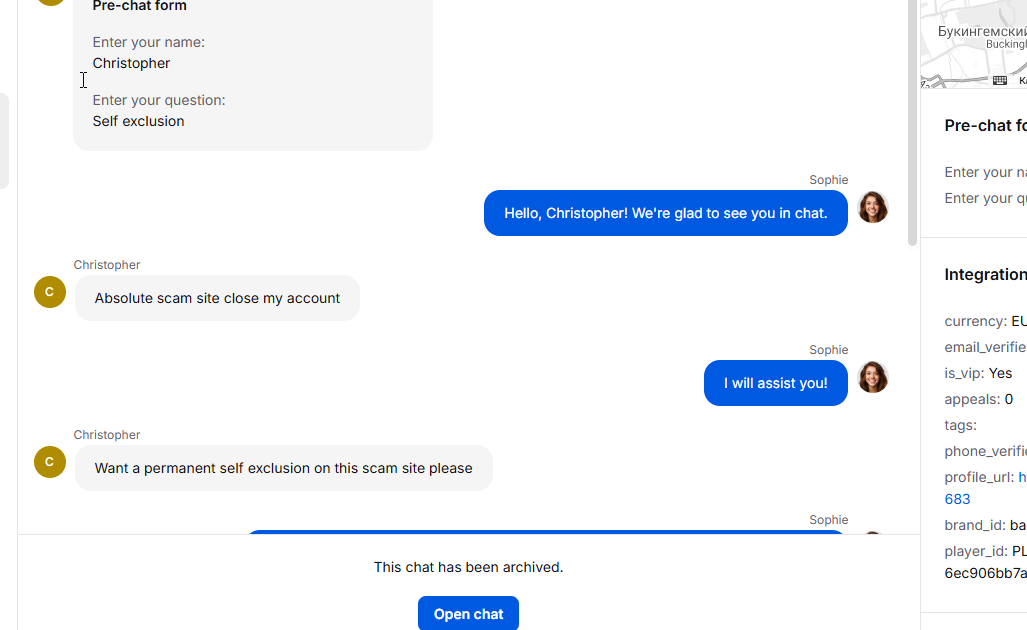Viewport: 1027px width, 630px height.
Task: Click the 'This chat has been archived.' notice
Action: (x=468, y=567)
